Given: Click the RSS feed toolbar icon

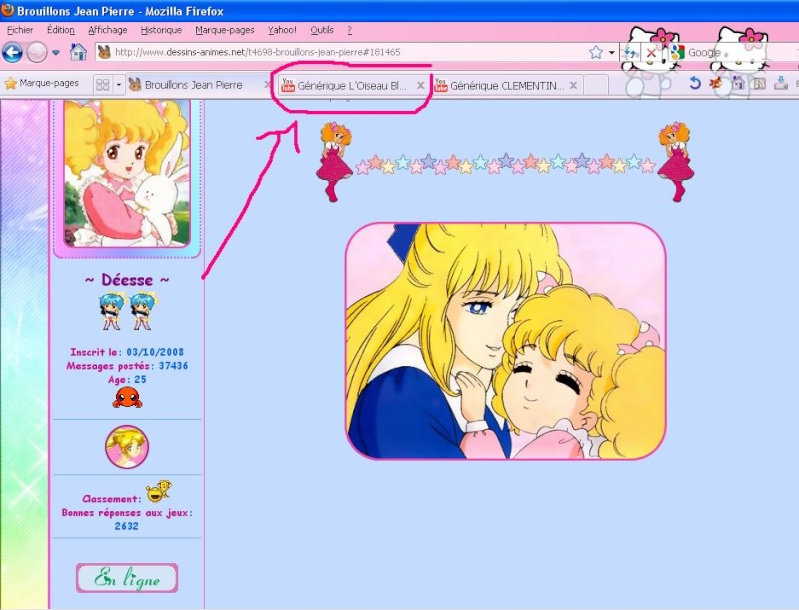Looking at the screenshot, I should coord(759,83).
